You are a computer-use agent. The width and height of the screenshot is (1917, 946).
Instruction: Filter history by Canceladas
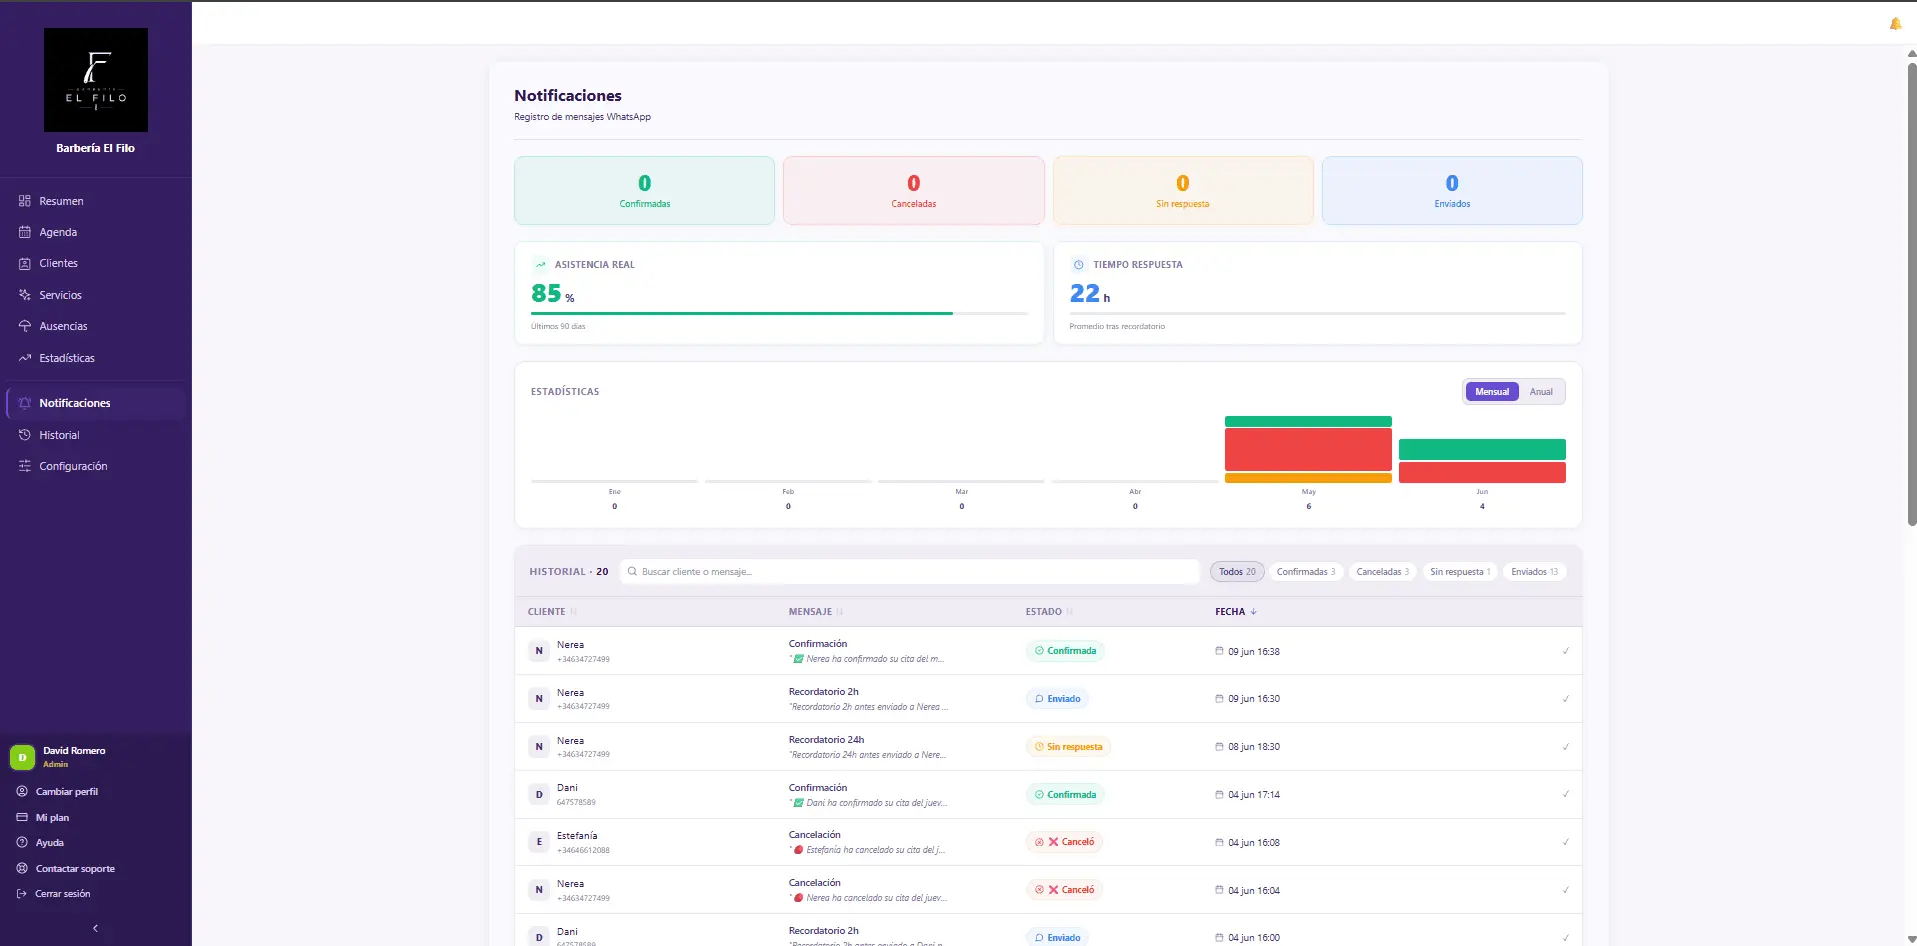[x=1383, y=572]
